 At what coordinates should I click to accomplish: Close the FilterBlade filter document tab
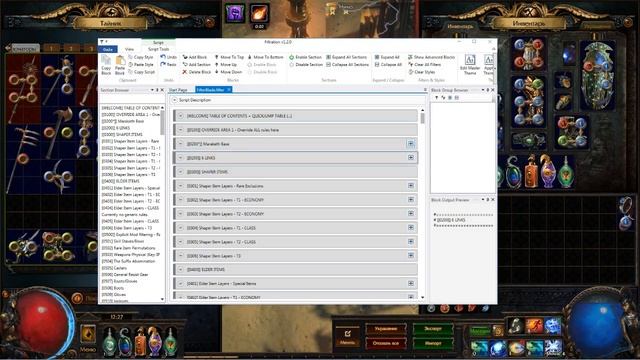coord(229,90)
